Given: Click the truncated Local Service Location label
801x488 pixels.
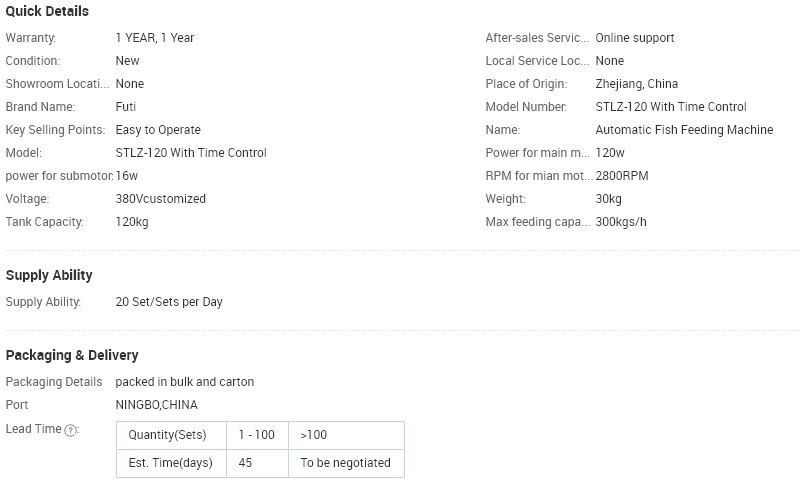Looking at the screenshot, I should pos(537,61).
